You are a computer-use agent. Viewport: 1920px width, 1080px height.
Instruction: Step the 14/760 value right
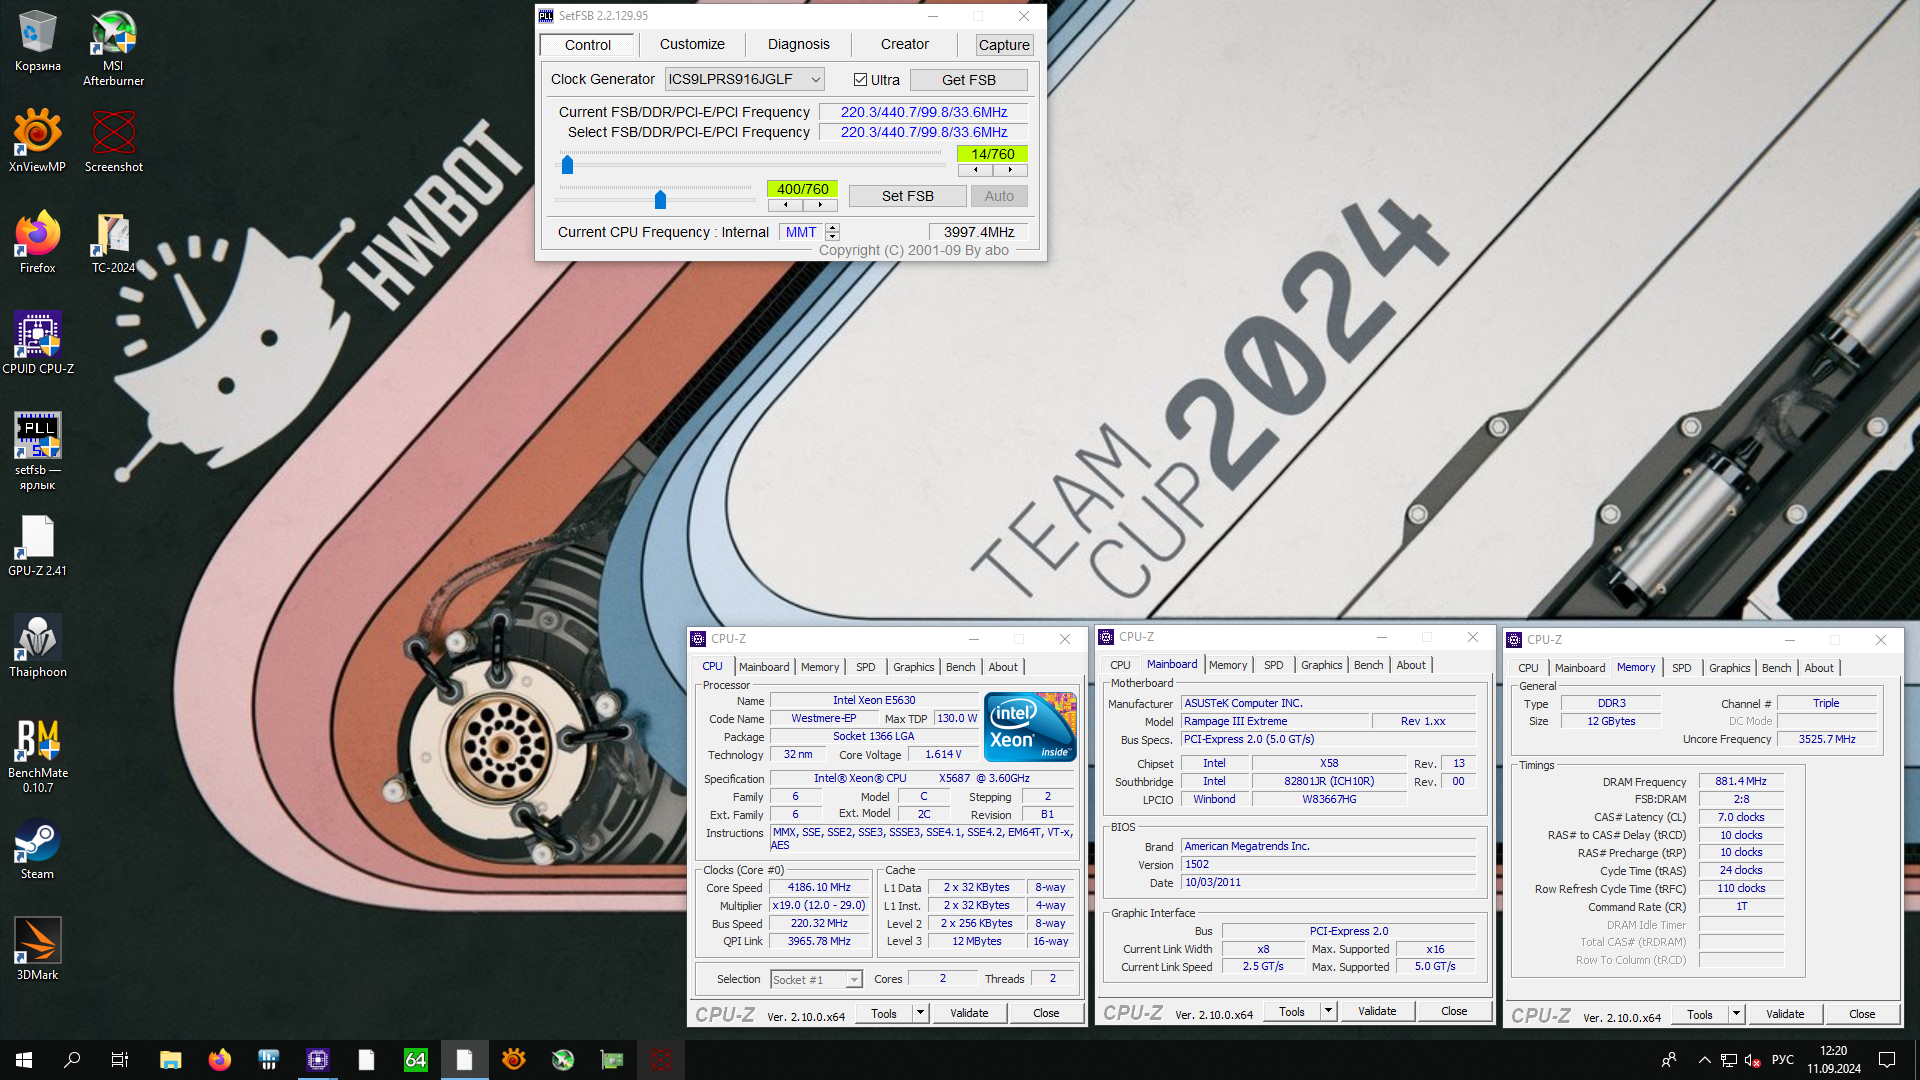1010,171
